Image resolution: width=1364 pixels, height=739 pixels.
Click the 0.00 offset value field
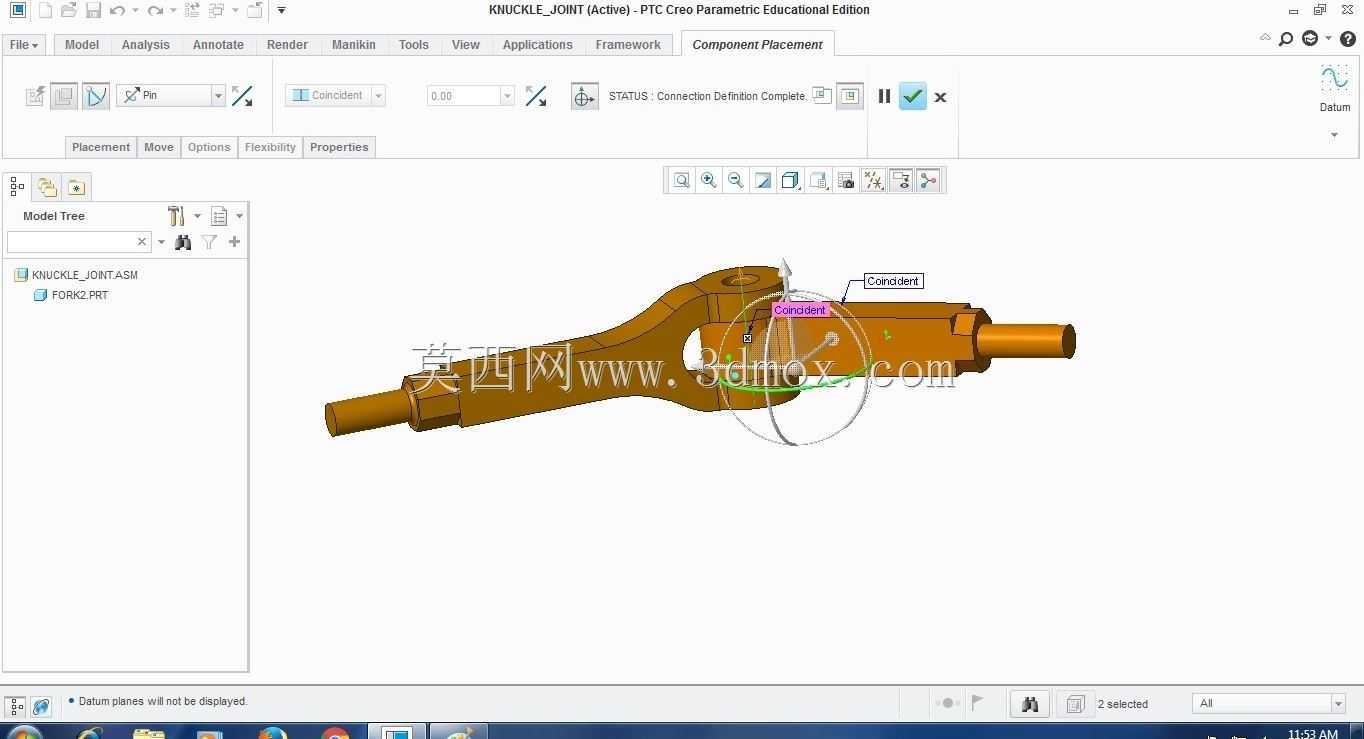(463, 96)
